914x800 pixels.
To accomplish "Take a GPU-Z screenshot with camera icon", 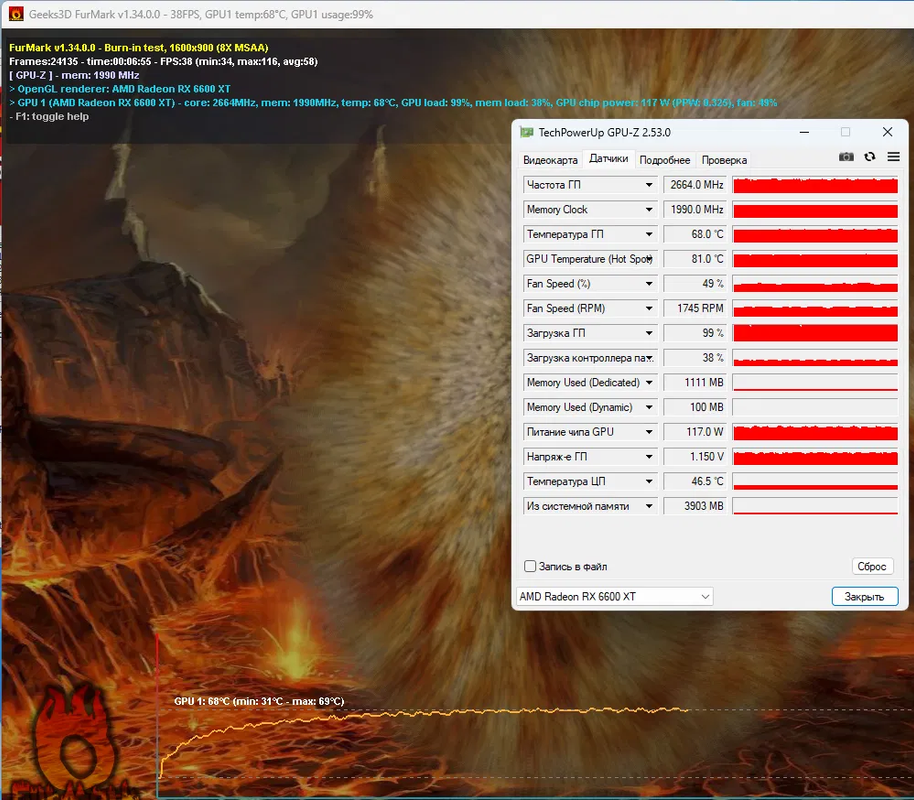I will pyautogui.click(x=846, y=157).
